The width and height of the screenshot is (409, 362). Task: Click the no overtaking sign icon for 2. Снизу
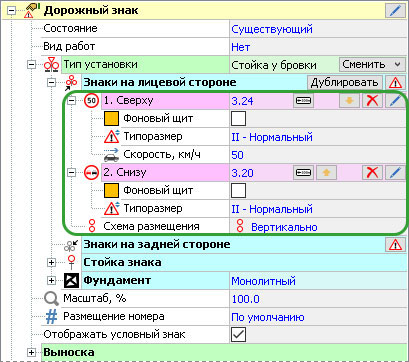coord(91,172)
